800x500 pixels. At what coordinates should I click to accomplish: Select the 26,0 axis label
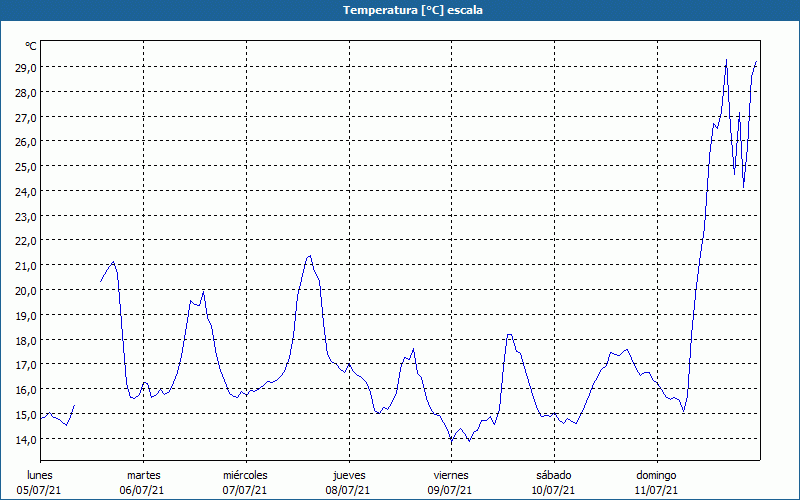coord(26,142)
